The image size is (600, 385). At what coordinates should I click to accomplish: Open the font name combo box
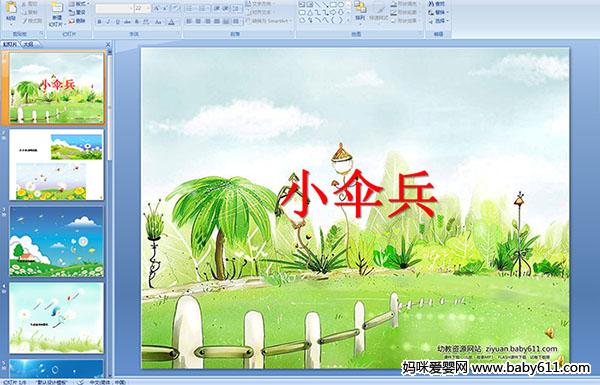(114, 8)
